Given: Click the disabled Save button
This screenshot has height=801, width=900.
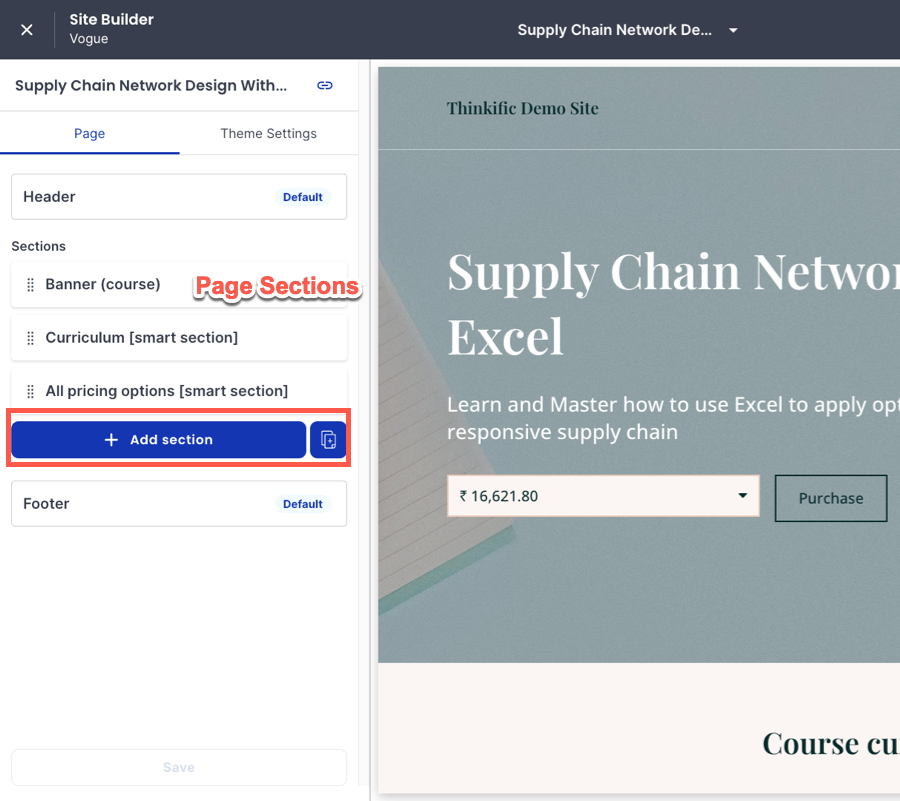Looking at the screenshot, I should click(179, 767).
